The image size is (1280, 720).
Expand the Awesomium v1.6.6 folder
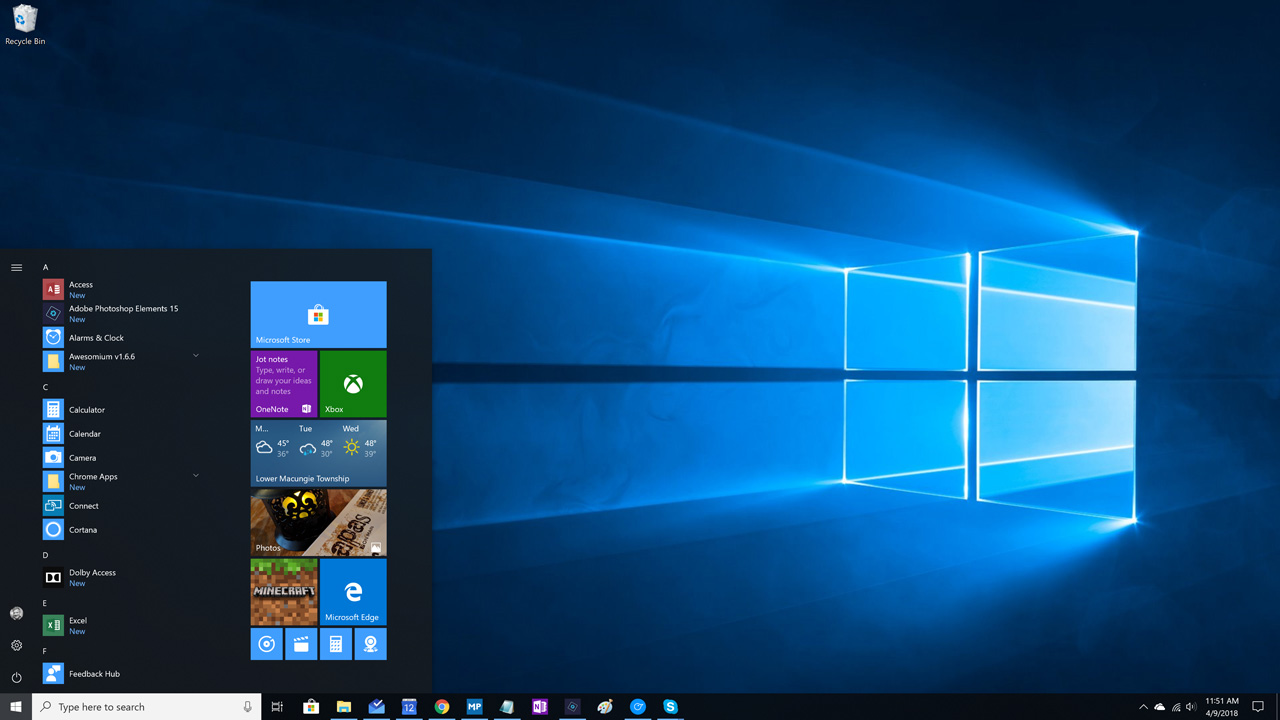[x=196, y=355]
